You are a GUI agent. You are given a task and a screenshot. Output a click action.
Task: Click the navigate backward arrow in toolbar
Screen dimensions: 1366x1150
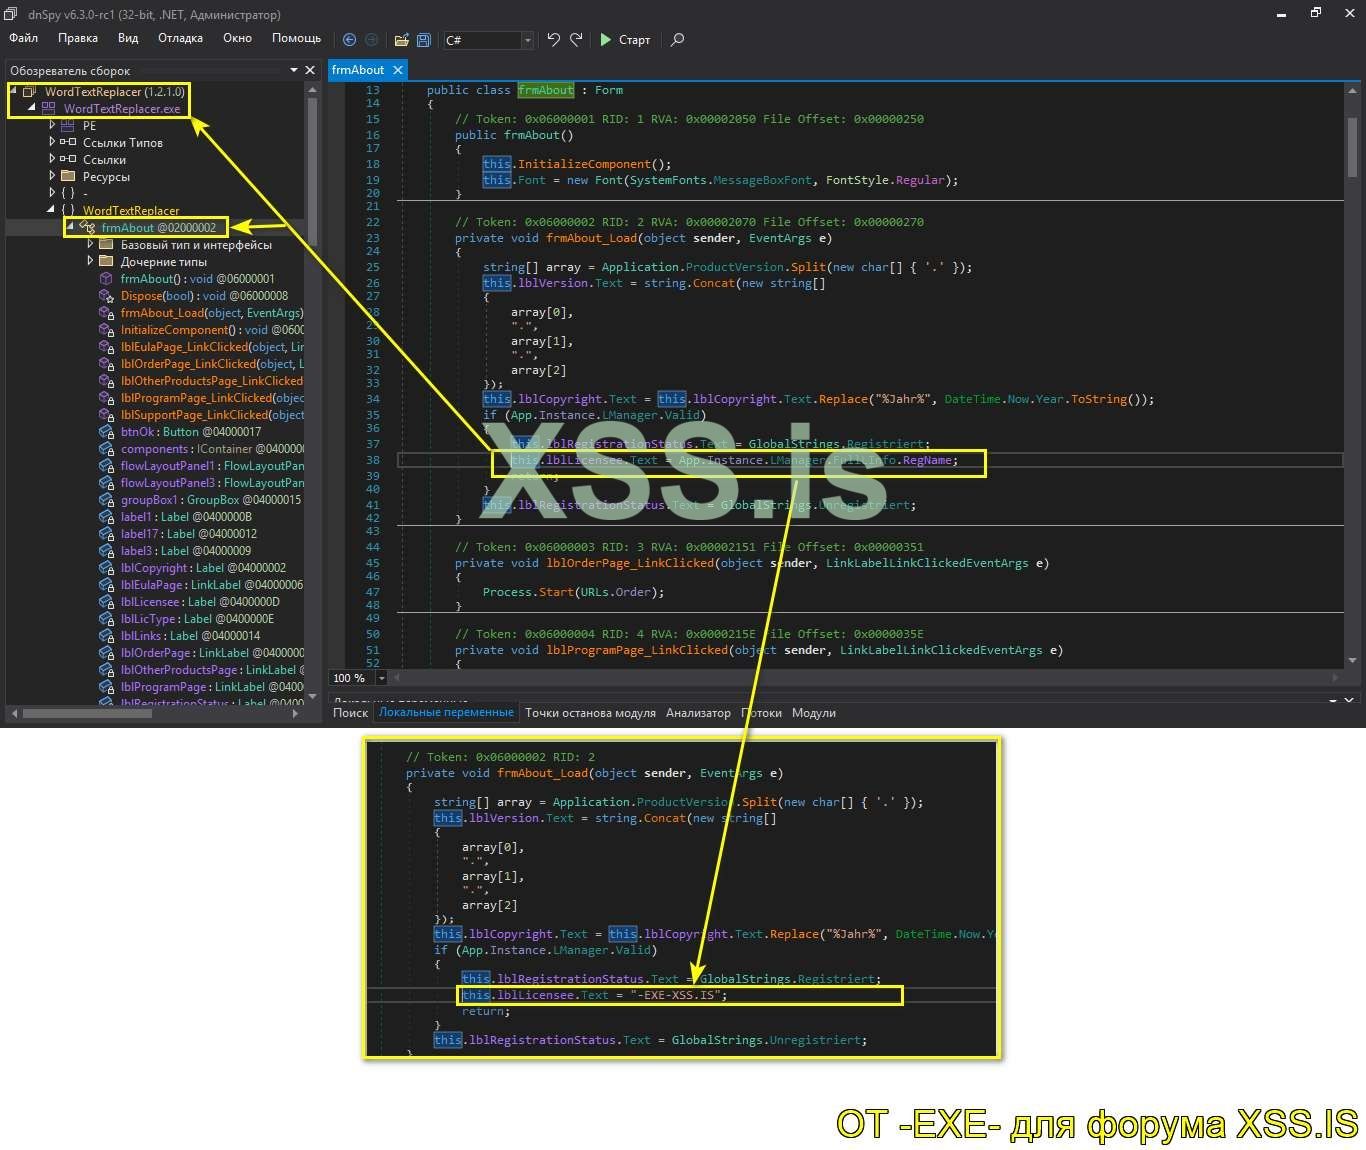[x=349, y=40]
